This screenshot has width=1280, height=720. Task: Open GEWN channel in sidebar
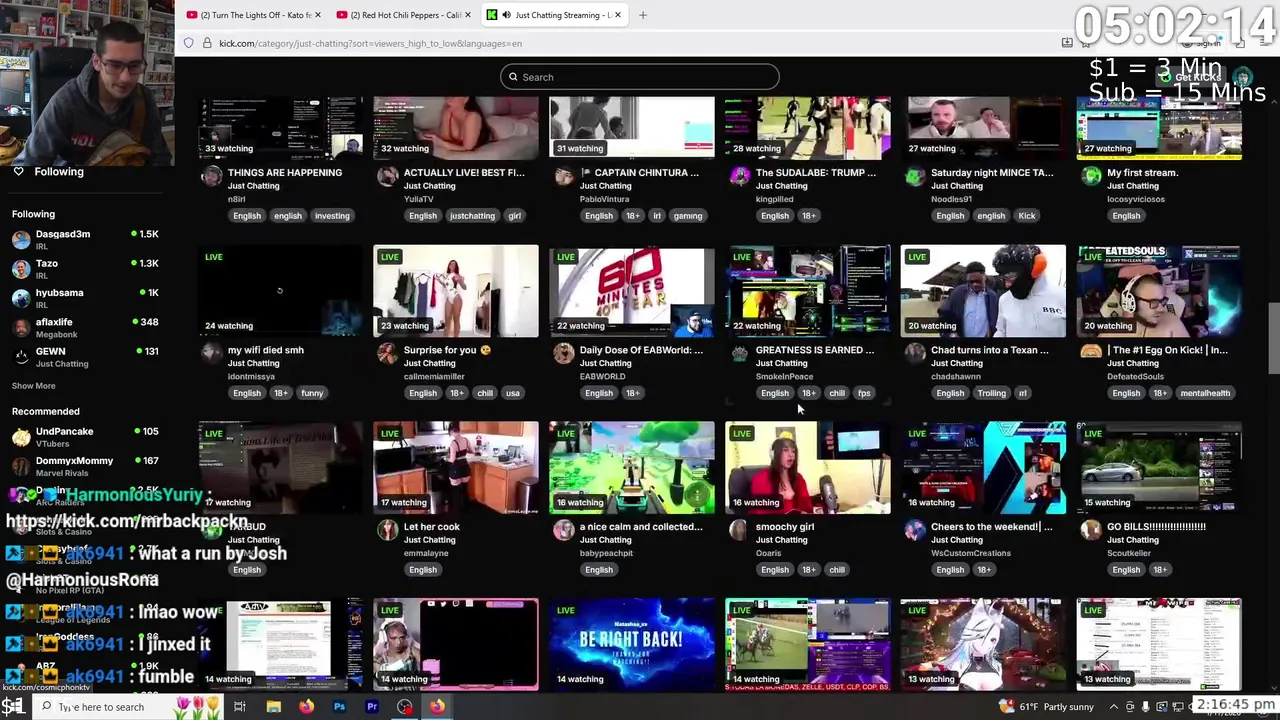(85, 356)
